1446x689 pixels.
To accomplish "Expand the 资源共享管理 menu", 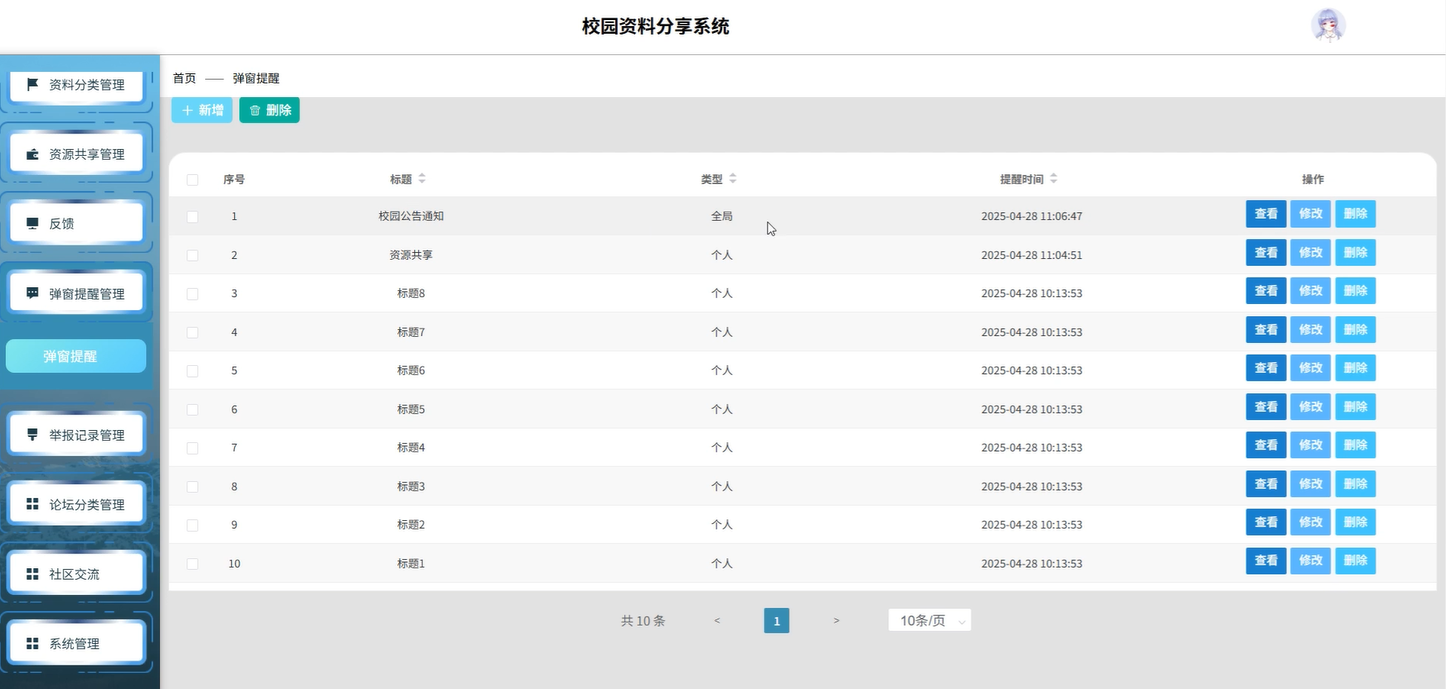I will tap(77, 154).
